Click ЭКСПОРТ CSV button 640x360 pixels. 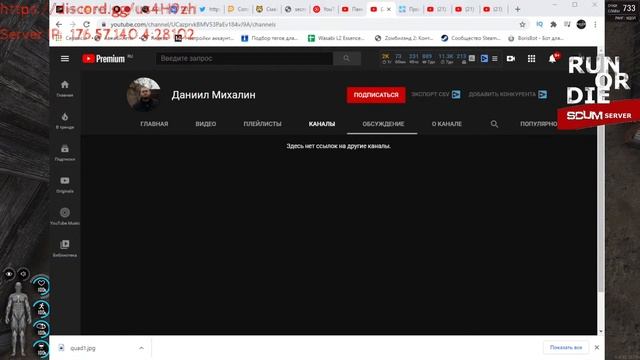tap(436, 94)
